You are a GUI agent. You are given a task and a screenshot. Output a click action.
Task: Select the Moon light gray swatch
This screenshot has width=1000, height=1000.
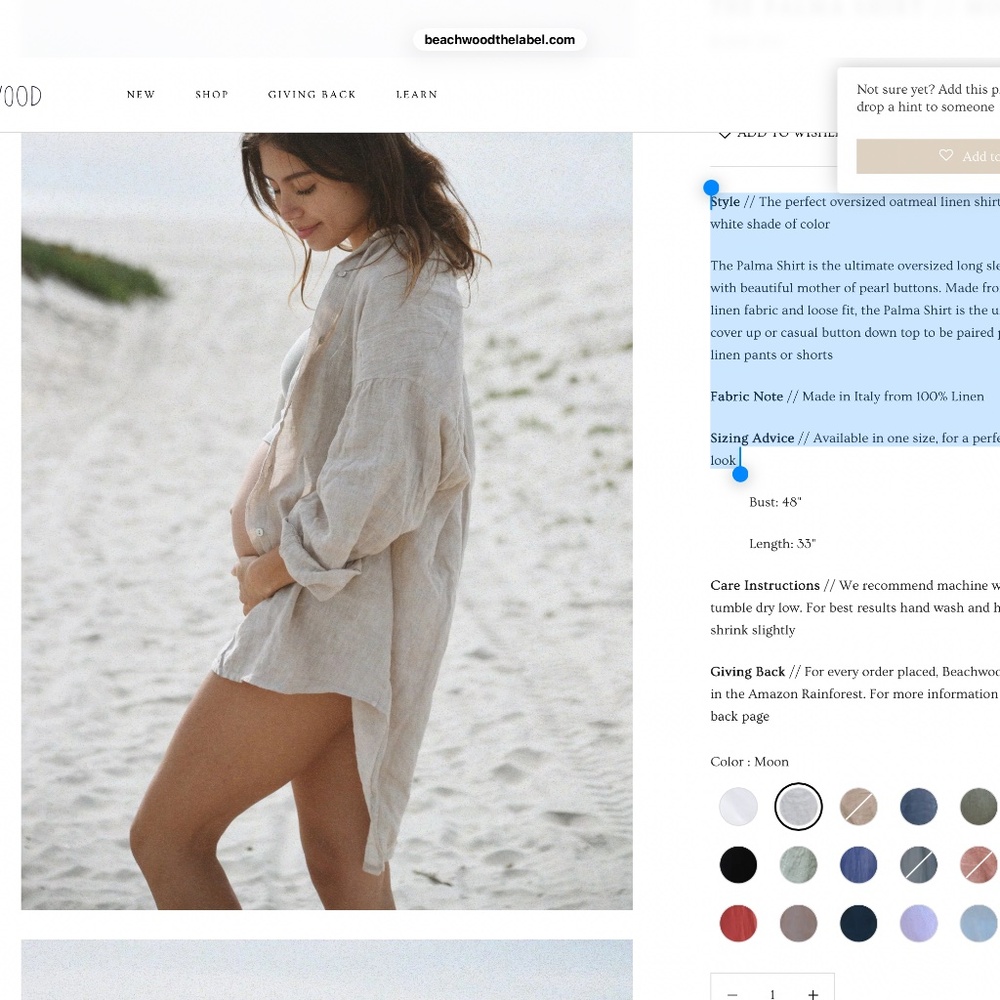click(x=798, y=806)
